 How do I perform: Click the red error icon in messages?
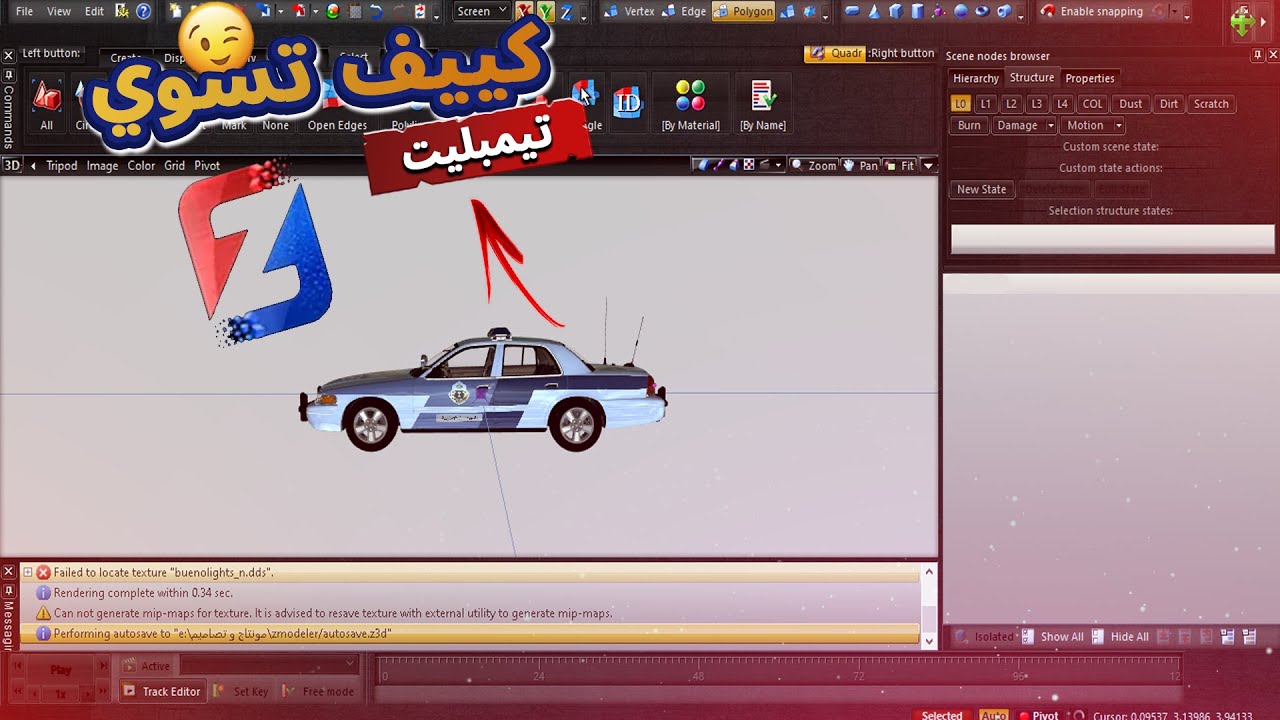click(43, 573)
